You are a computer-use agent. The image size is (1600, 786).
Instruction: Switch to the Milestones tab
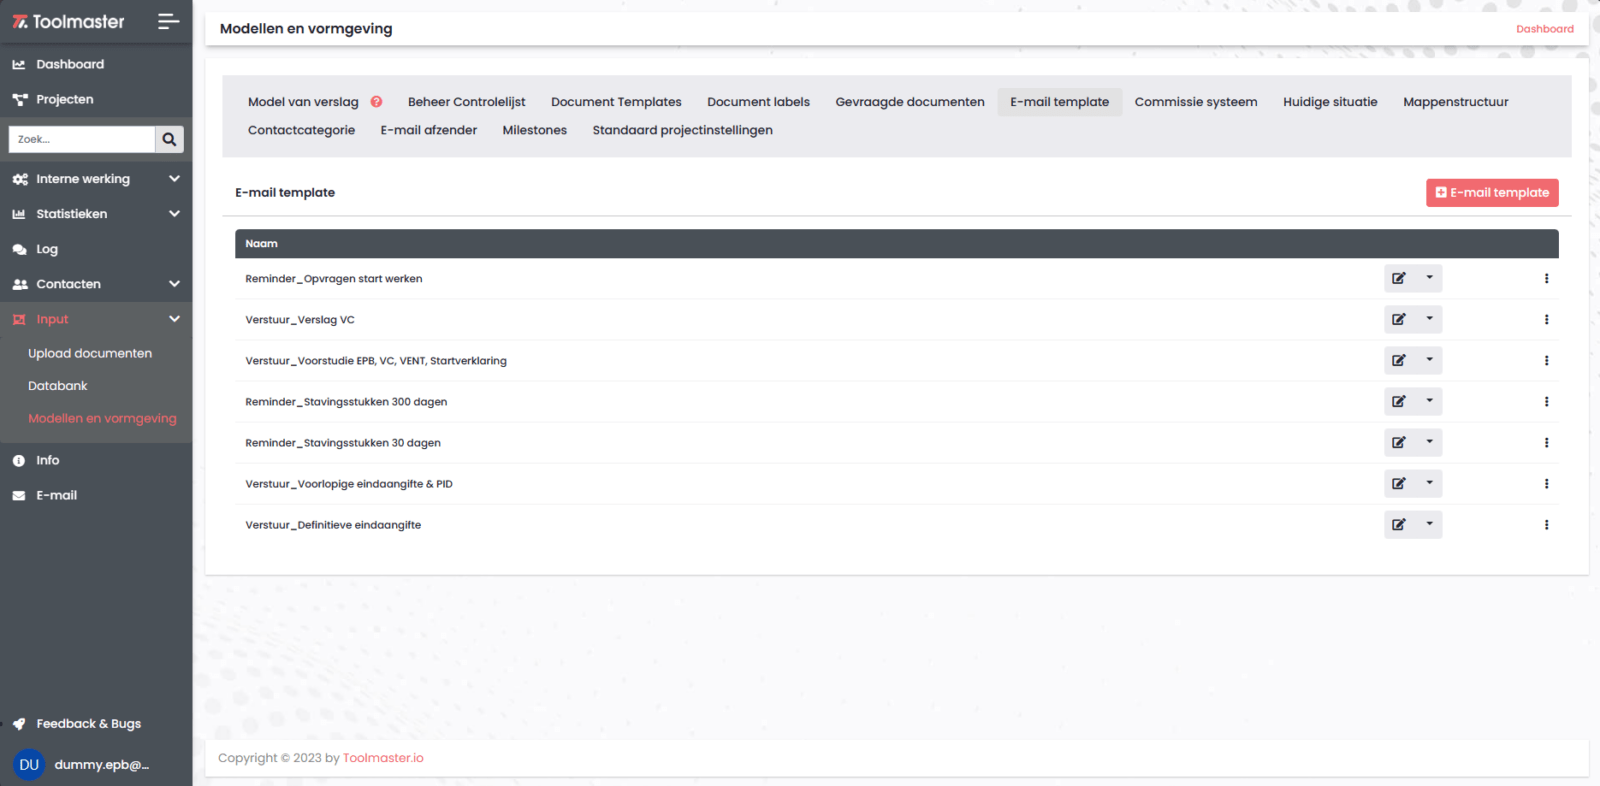coord(535,130)
